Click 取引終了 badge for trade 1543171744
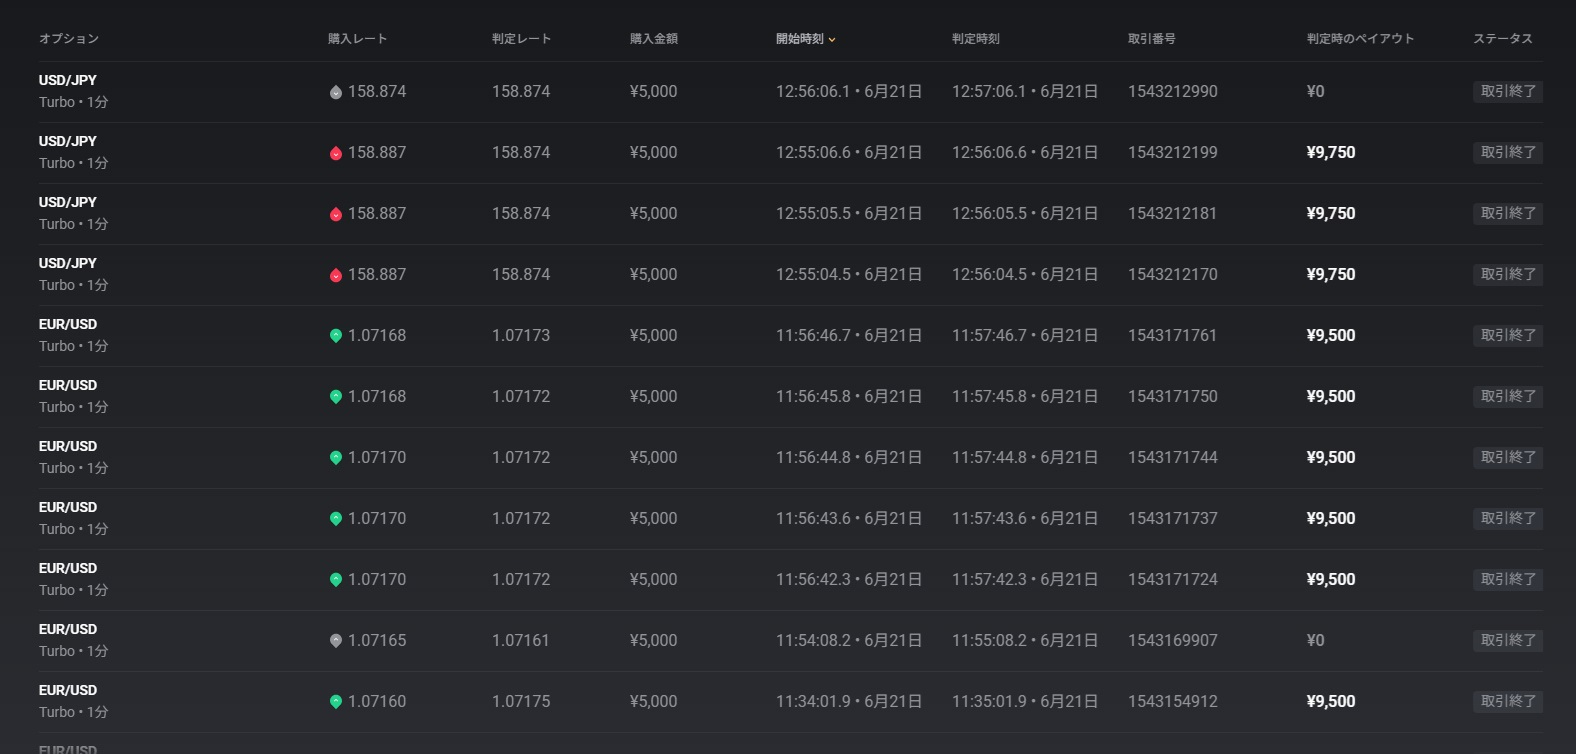Viewport: 1576px width, 754px height. point(1507,458)
